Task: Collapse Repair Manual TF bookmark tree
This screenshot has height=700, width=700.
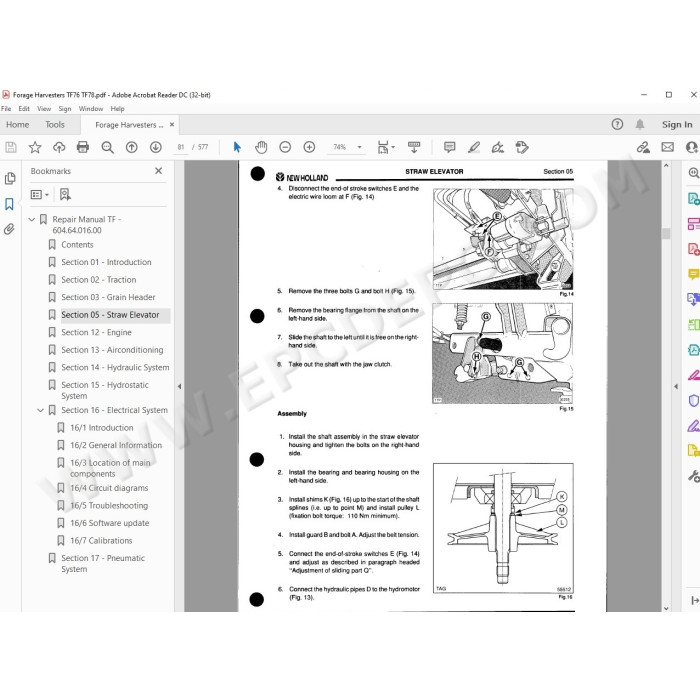Action: point(32,219)
